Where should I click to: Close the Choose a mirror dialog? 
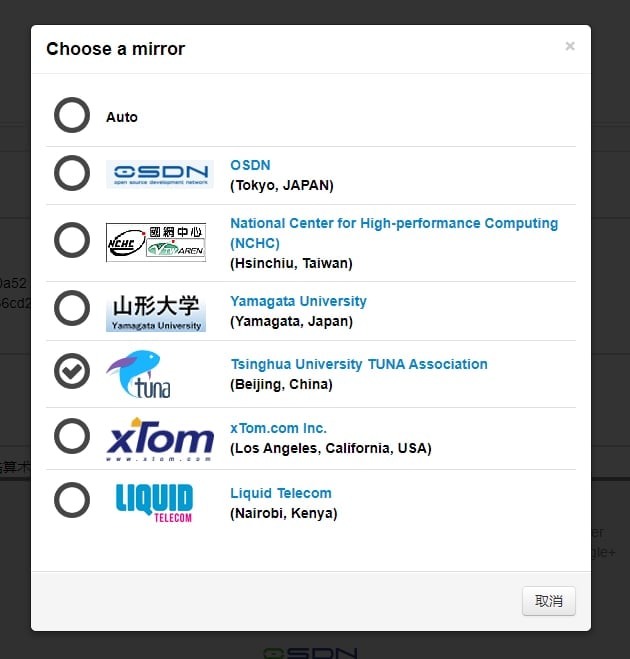pos(570,46)
